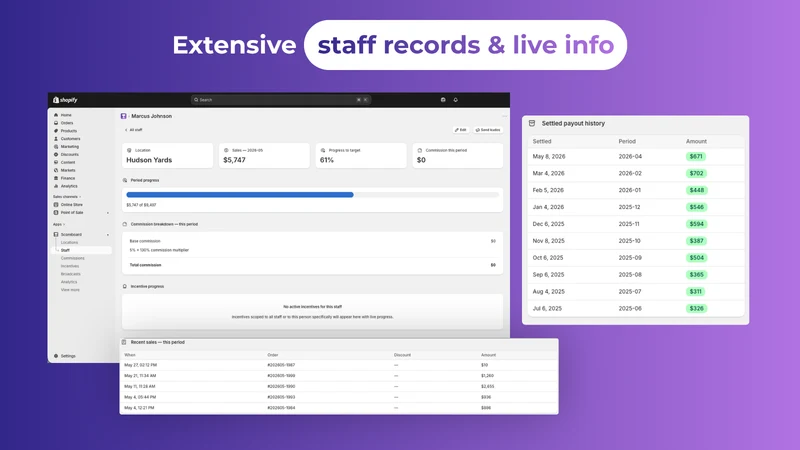Image resolution: width=800 pixels, height=450 pixels.
Task: Open the notifications bell in top bar
Action: coord(456,100)
